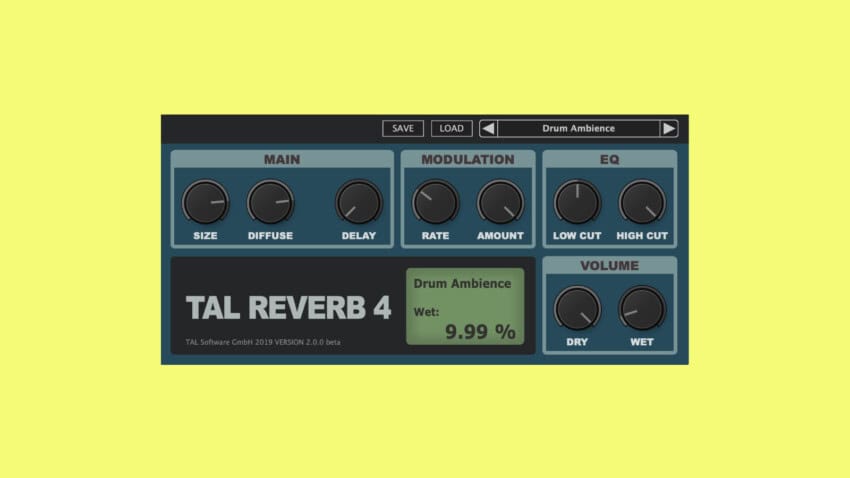Click the LOW CUT knob
Viewport: 850px width, 478px height.
point(577,202)
